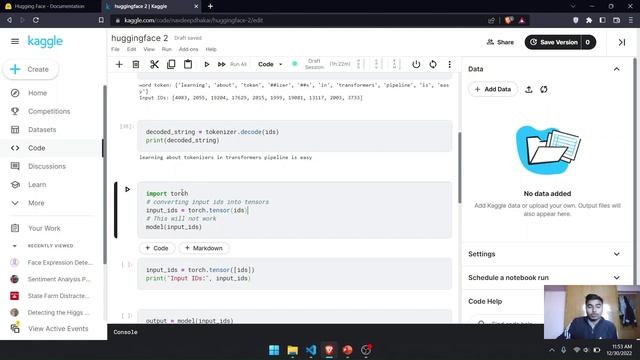Open the Console panel
The height and width of the screenshot is (360, 640).
[x=125, y=332]
